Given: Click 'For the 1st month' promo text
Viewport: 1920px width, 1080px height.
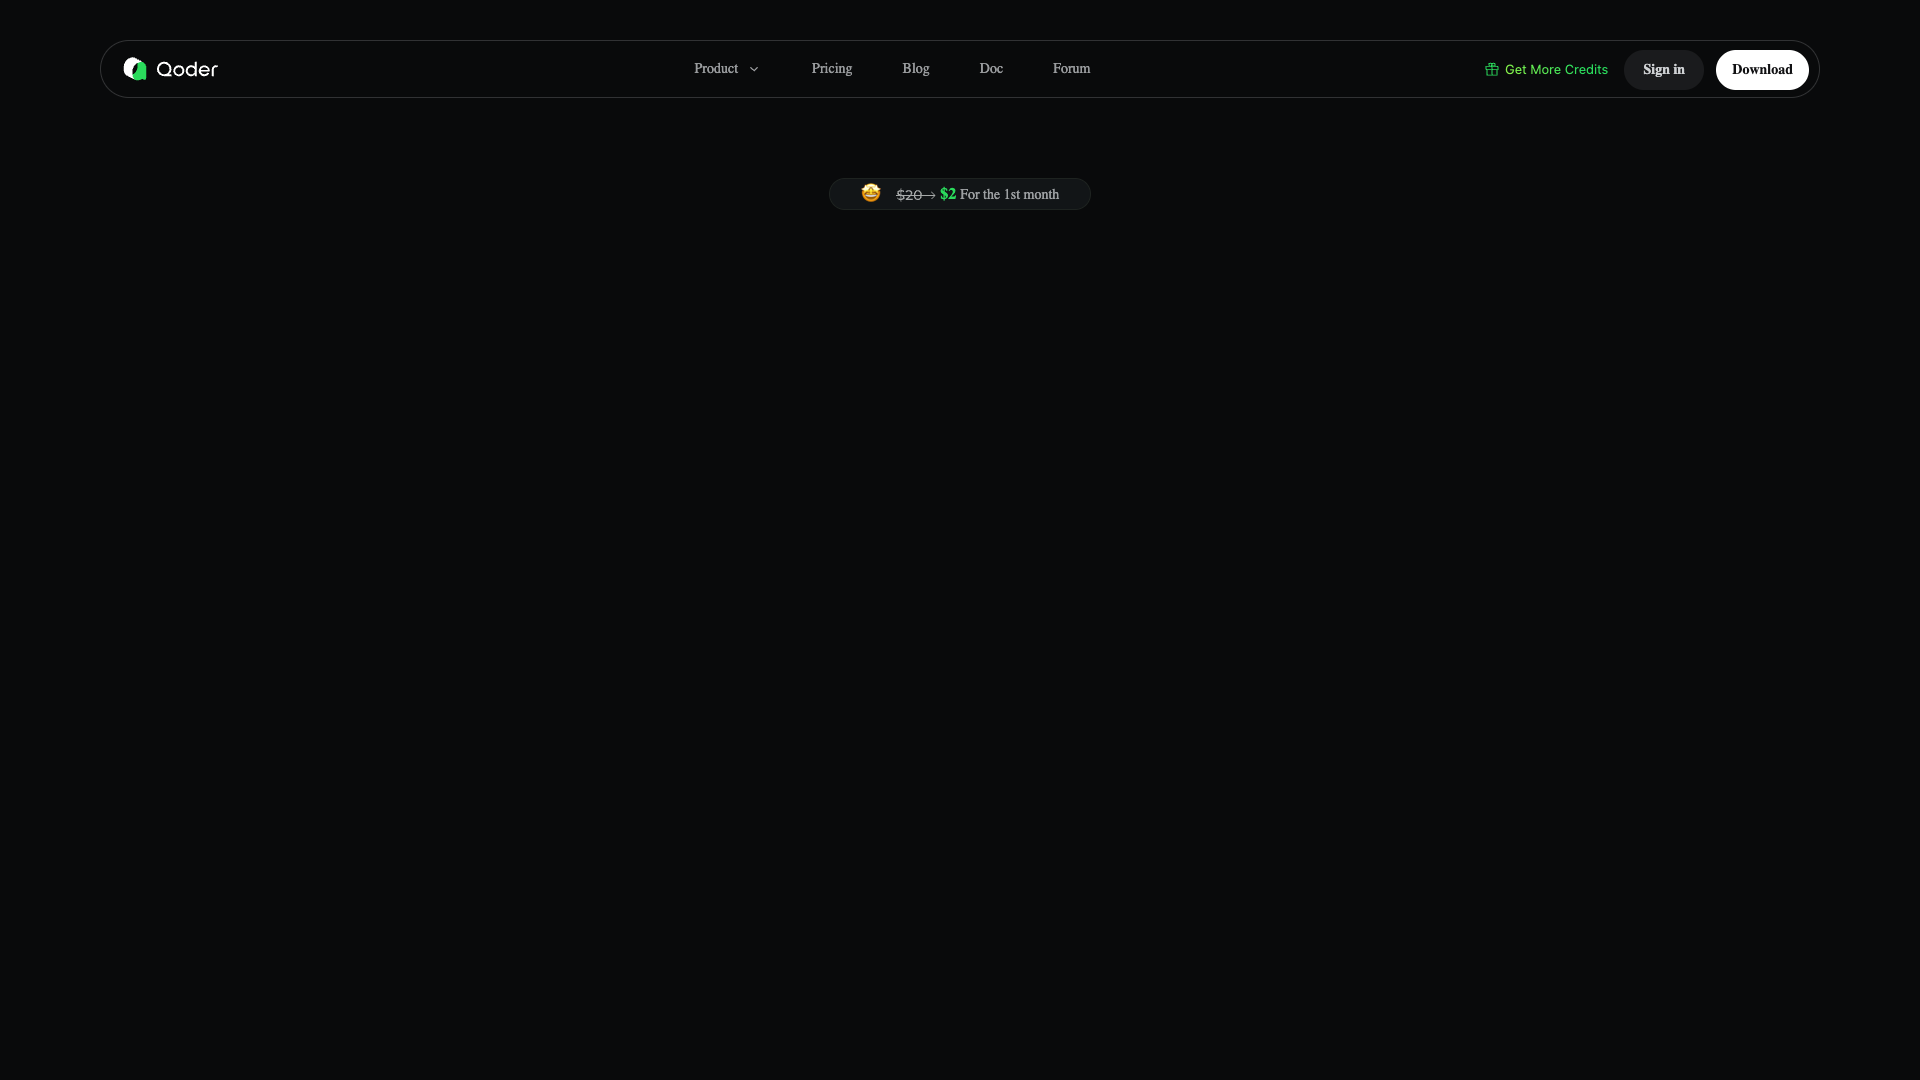Looking at the screenshot, I should coord(1009,195).
